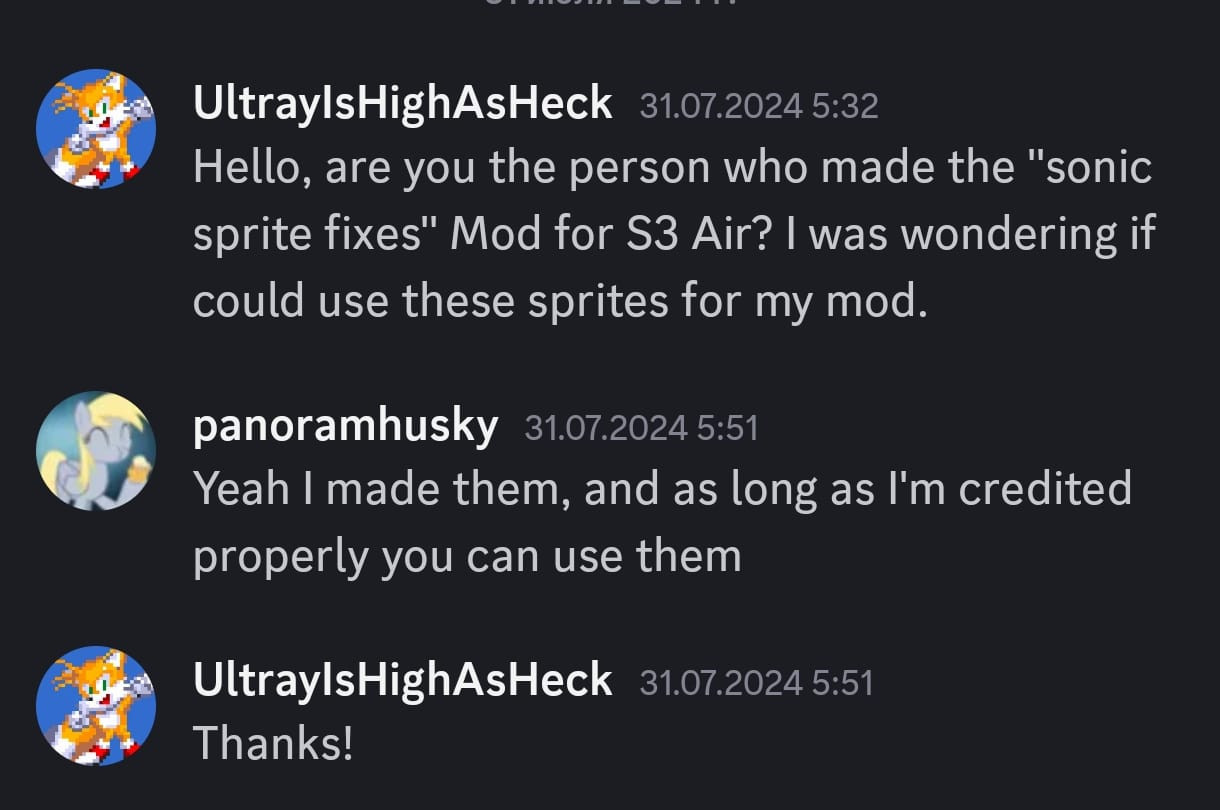Viewport: 1220px width, 810px height.
Task: Click the panoramhusky username
Action: point(345,427)
